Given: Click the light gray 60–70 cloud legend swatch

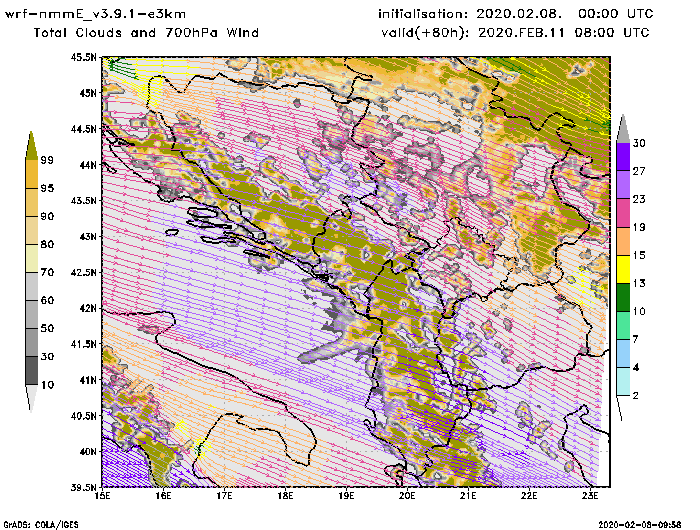Looking at the screenshot, I should (x=32, y=287).
